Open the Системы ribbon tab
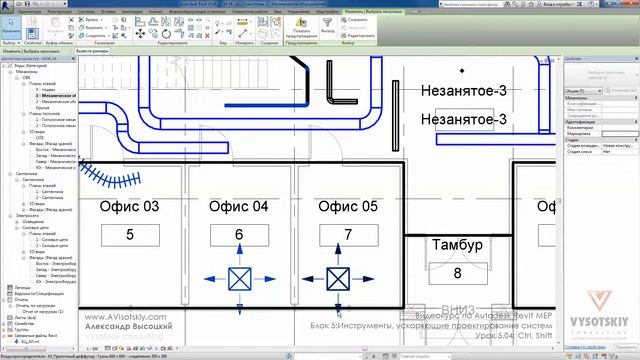 (x=85, y=12)
